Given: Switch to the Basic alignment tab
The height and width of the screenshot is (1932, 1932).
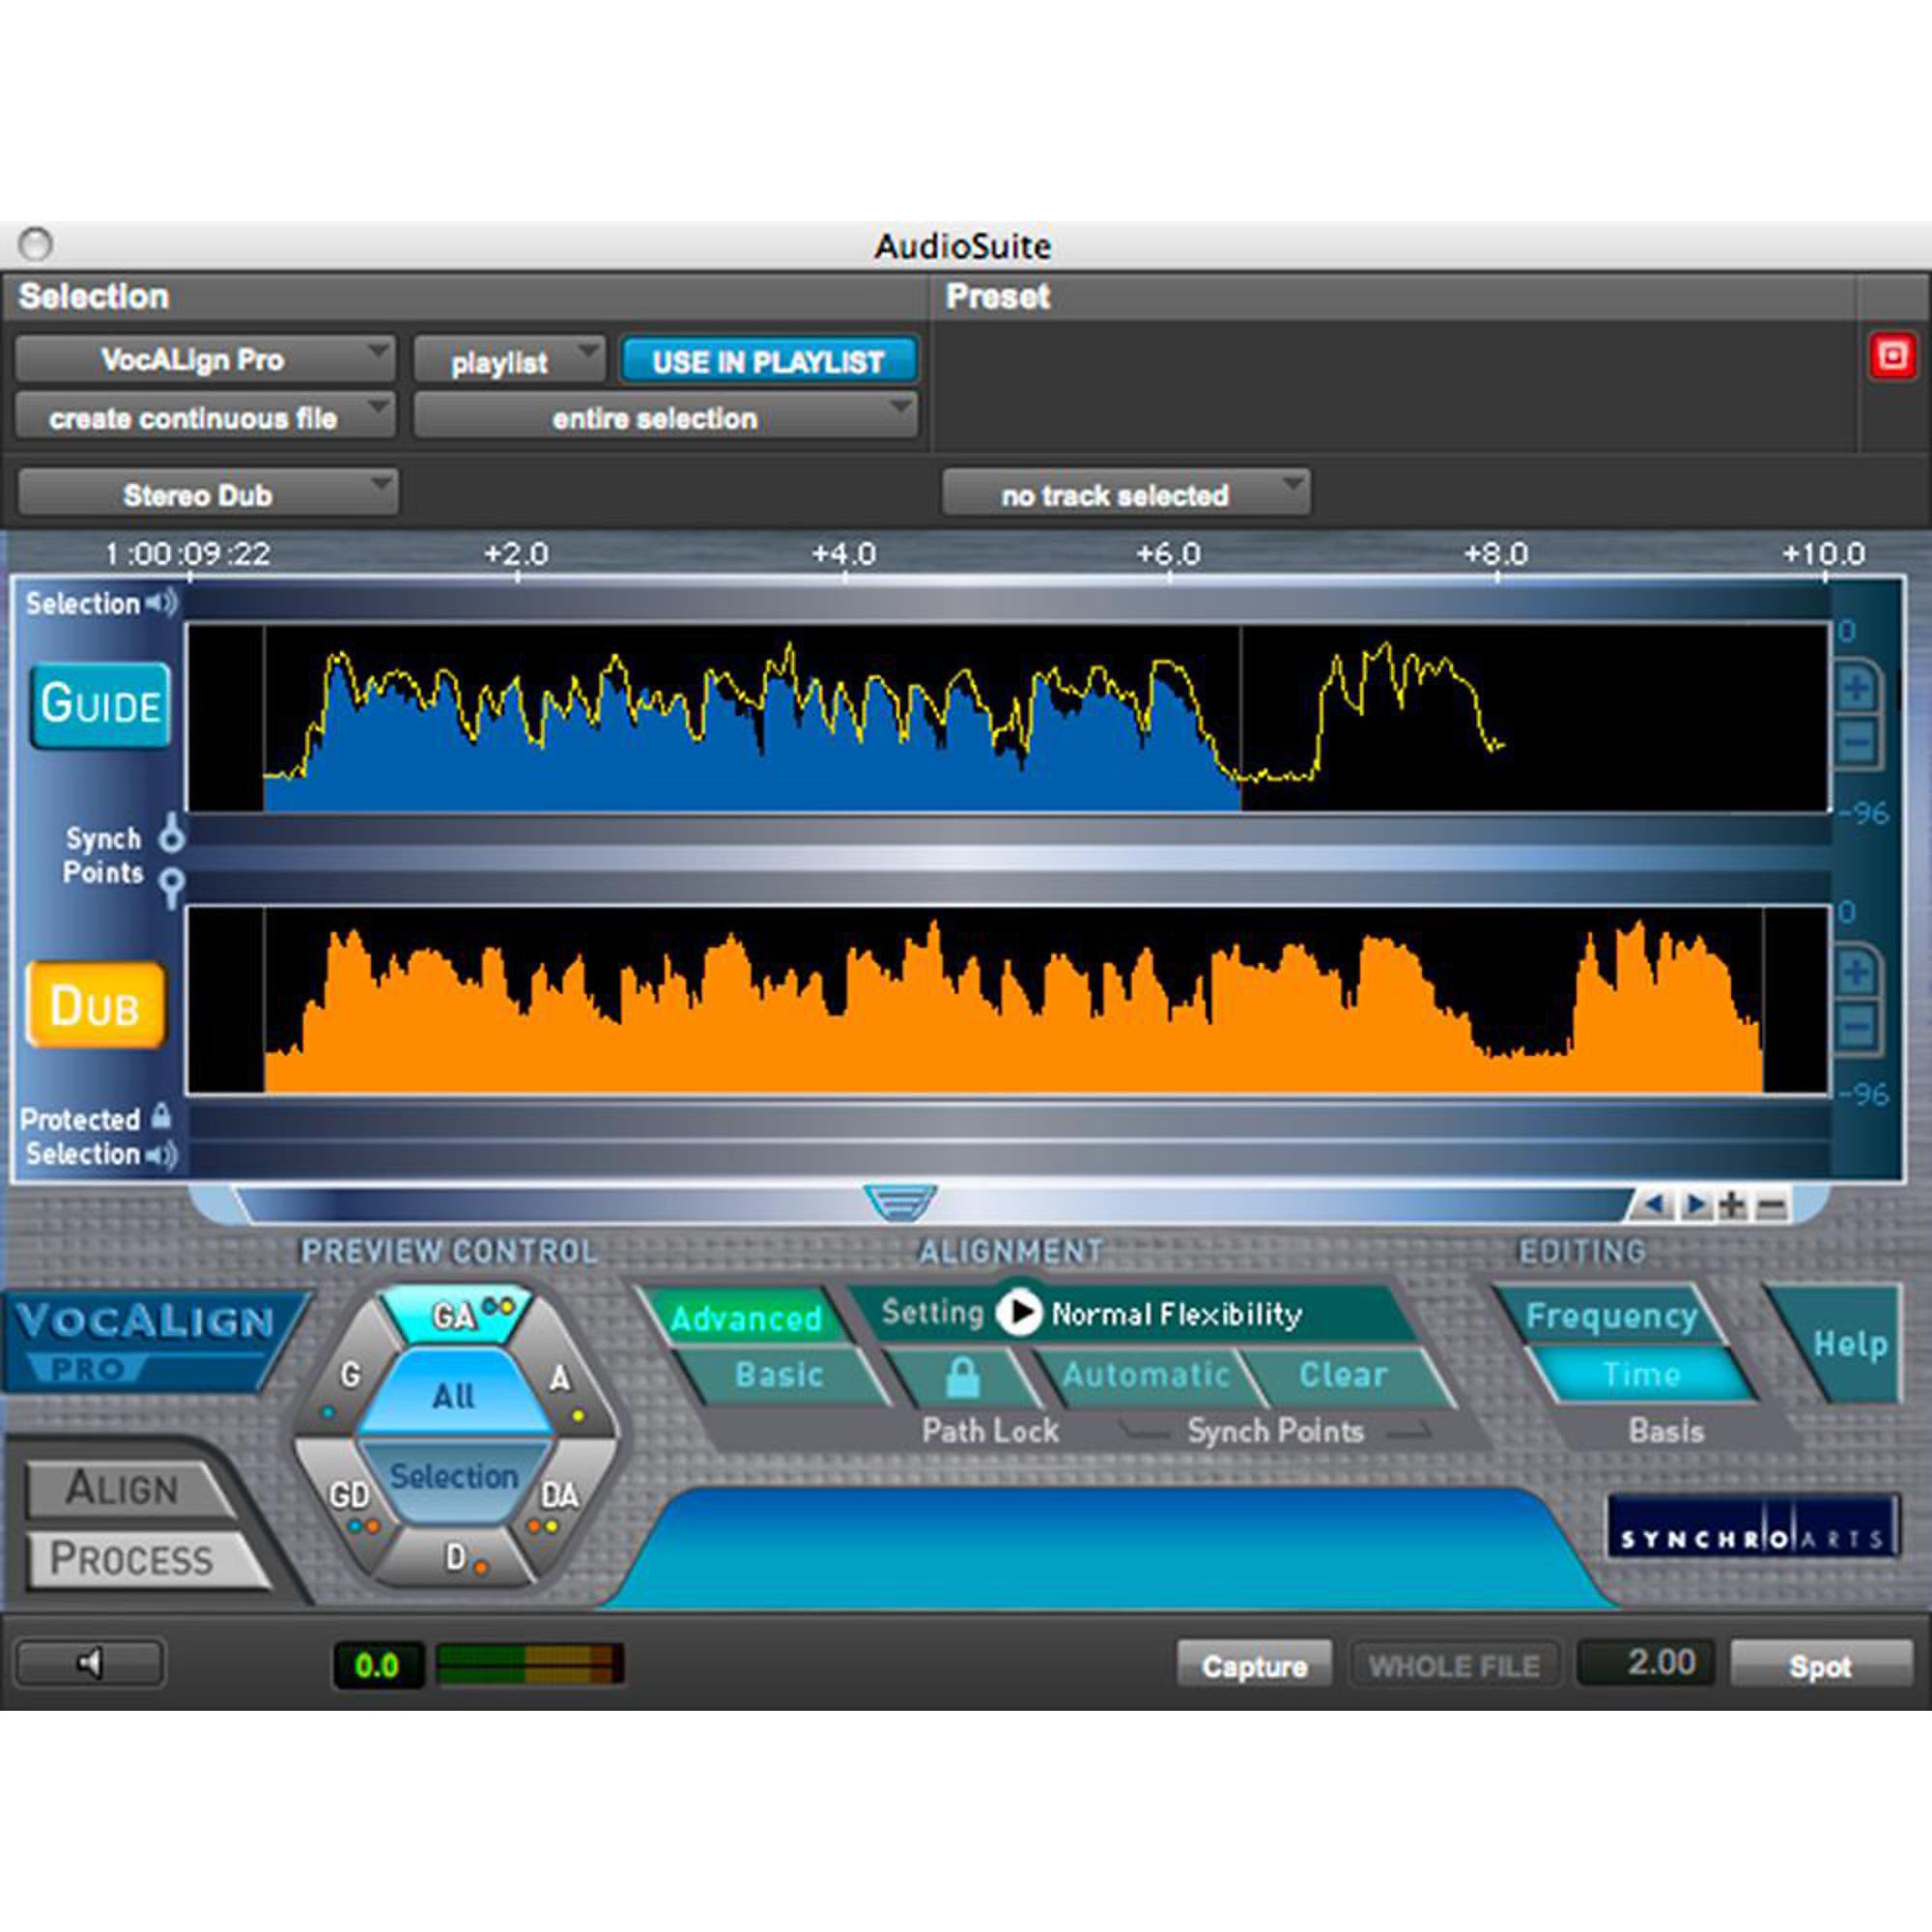Looking at the screenshot, I should click(780, 1375).
